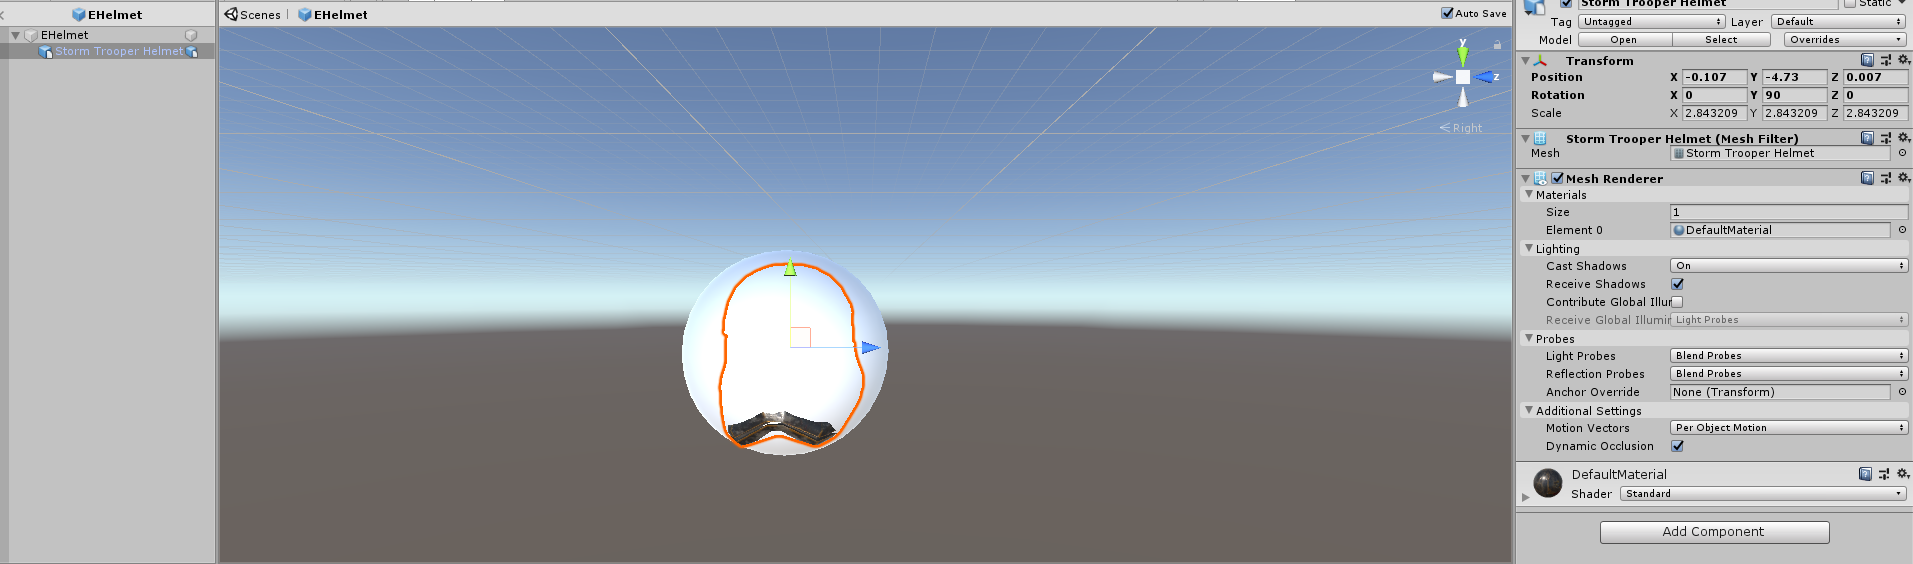Collapse the Transform component foldout
The height and width of the screenshot is (564, 1913).
pos(1525,61)
